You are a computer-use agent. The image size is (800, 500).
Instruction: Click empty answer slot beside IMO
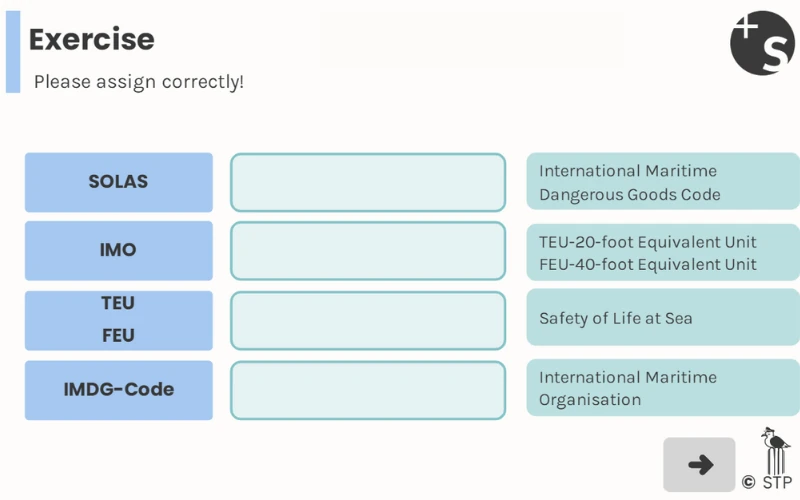[x=368, y=250]
